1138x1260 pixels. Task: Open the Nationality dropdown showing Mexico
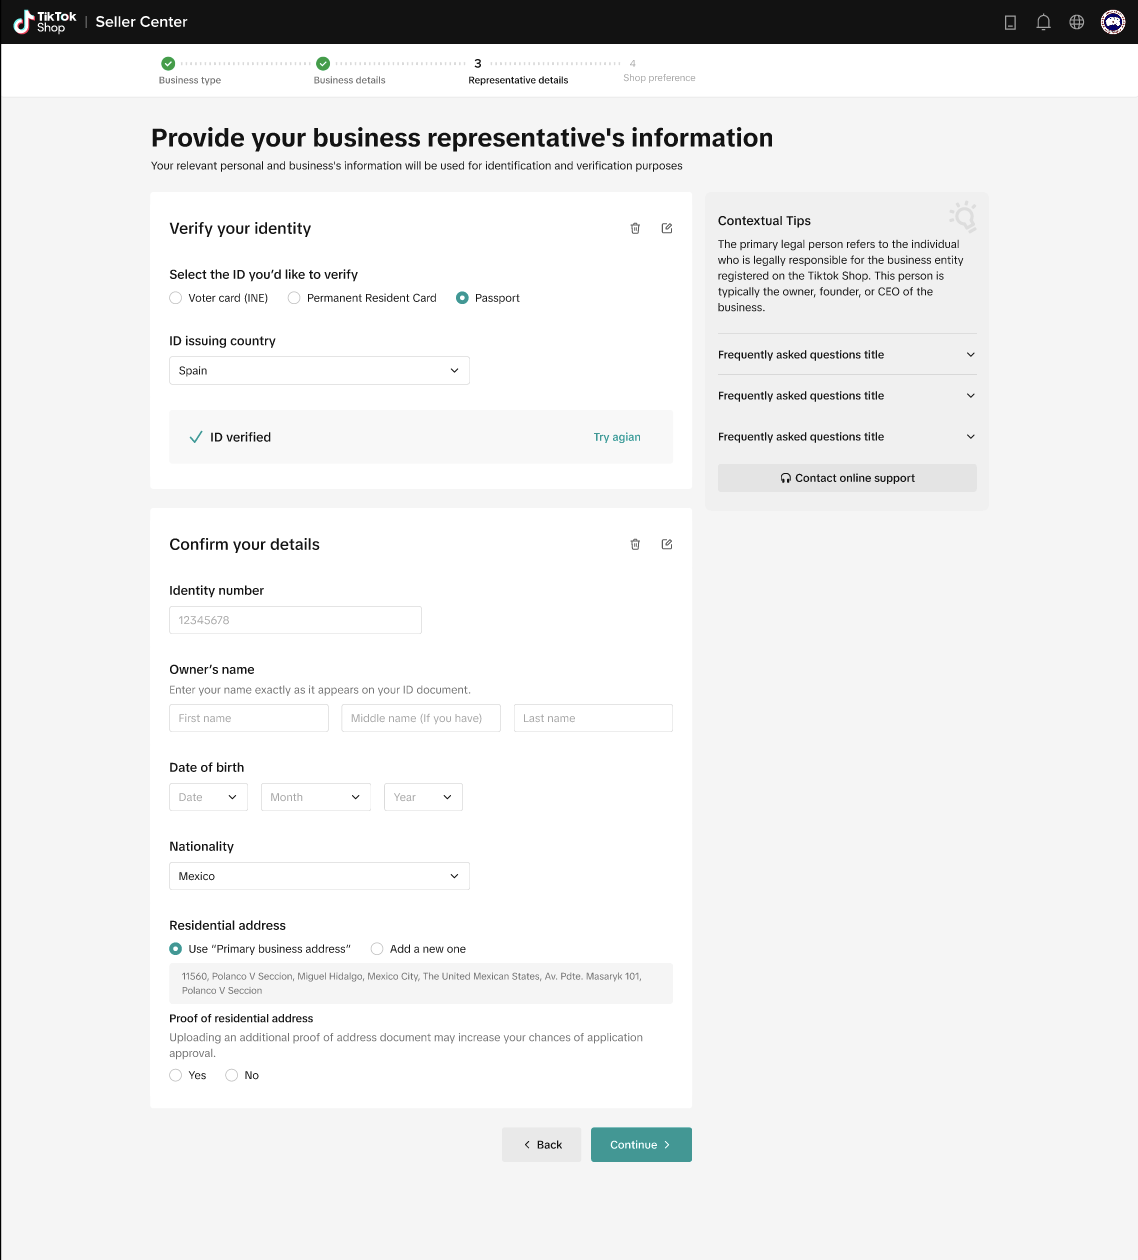[x=319, y=876]
